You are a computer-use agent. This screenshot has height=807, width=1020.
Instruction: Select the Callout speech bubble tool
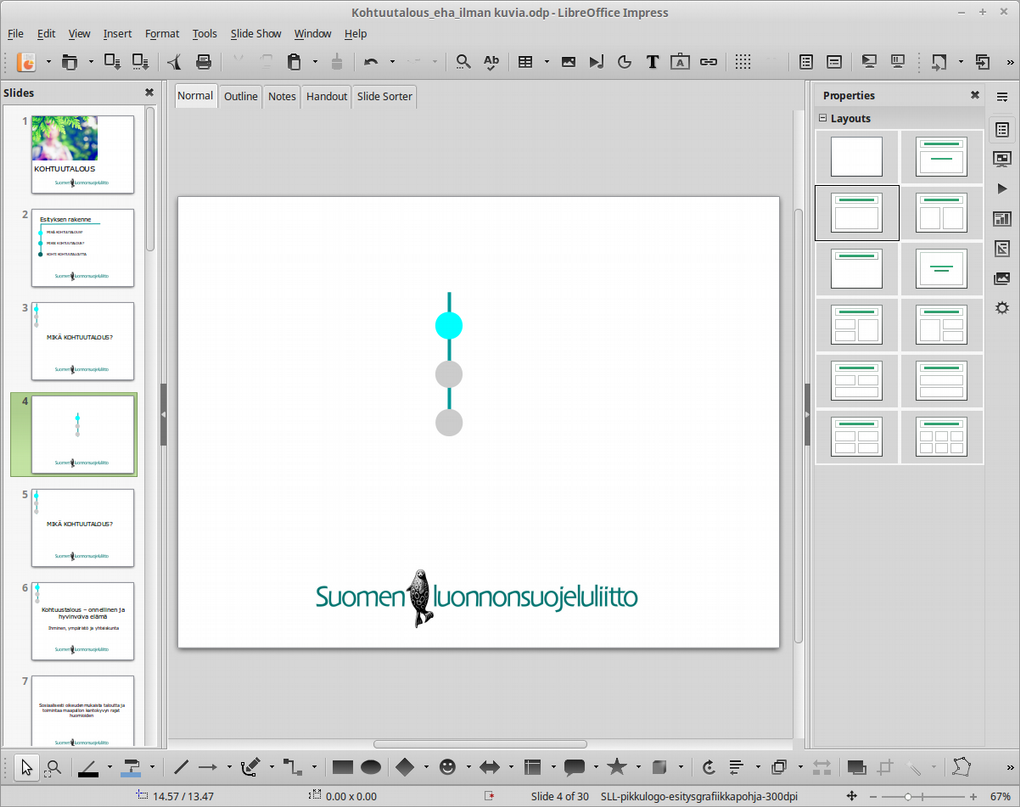pos(574,767)
